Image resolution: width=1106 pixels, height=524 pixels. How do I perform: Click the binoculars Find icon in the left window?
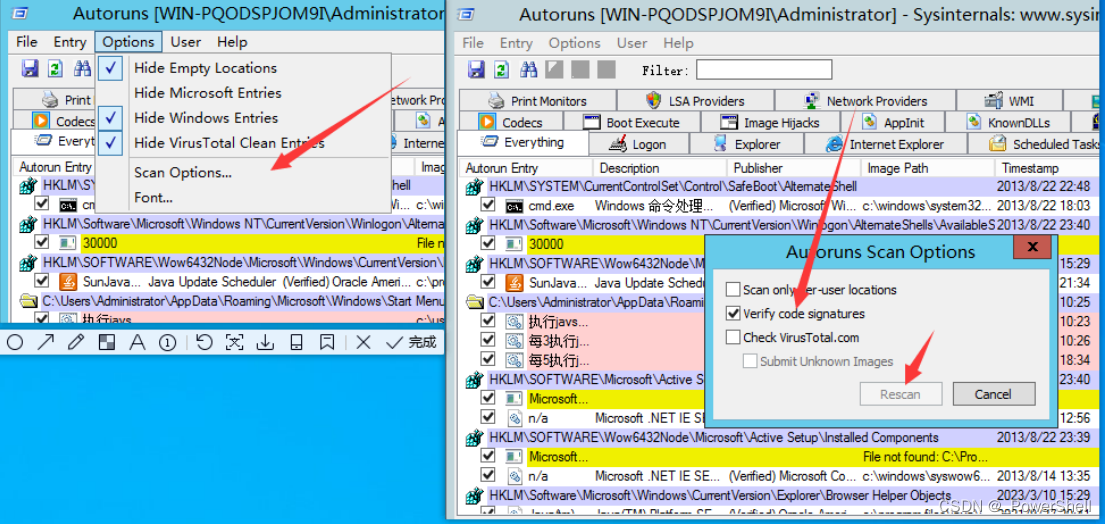click(x=83, y=68)
